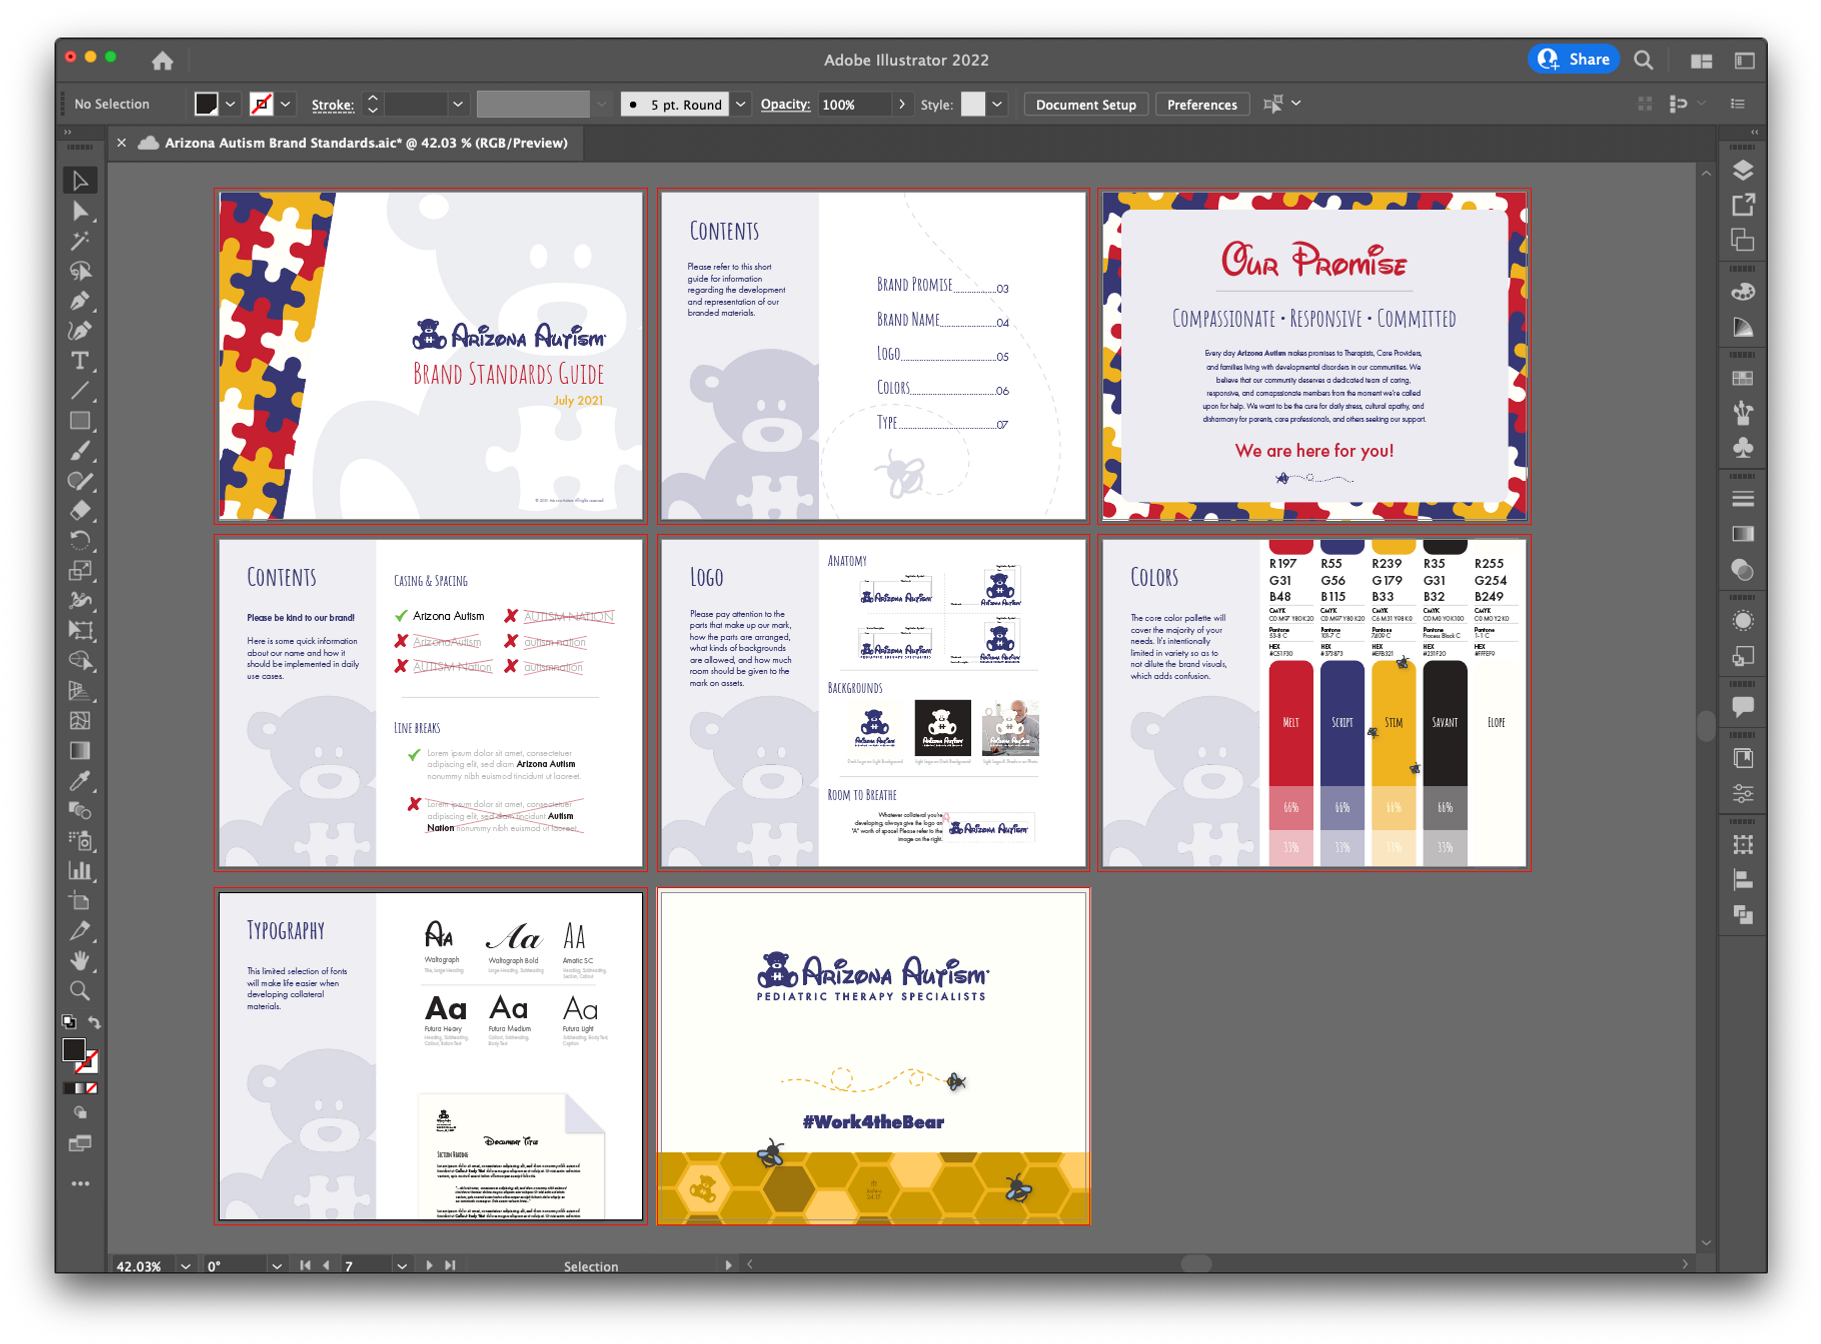Go to first artboard arrow
Viewport: 1821px width, 1344px height.
(x=305, y=1266)
